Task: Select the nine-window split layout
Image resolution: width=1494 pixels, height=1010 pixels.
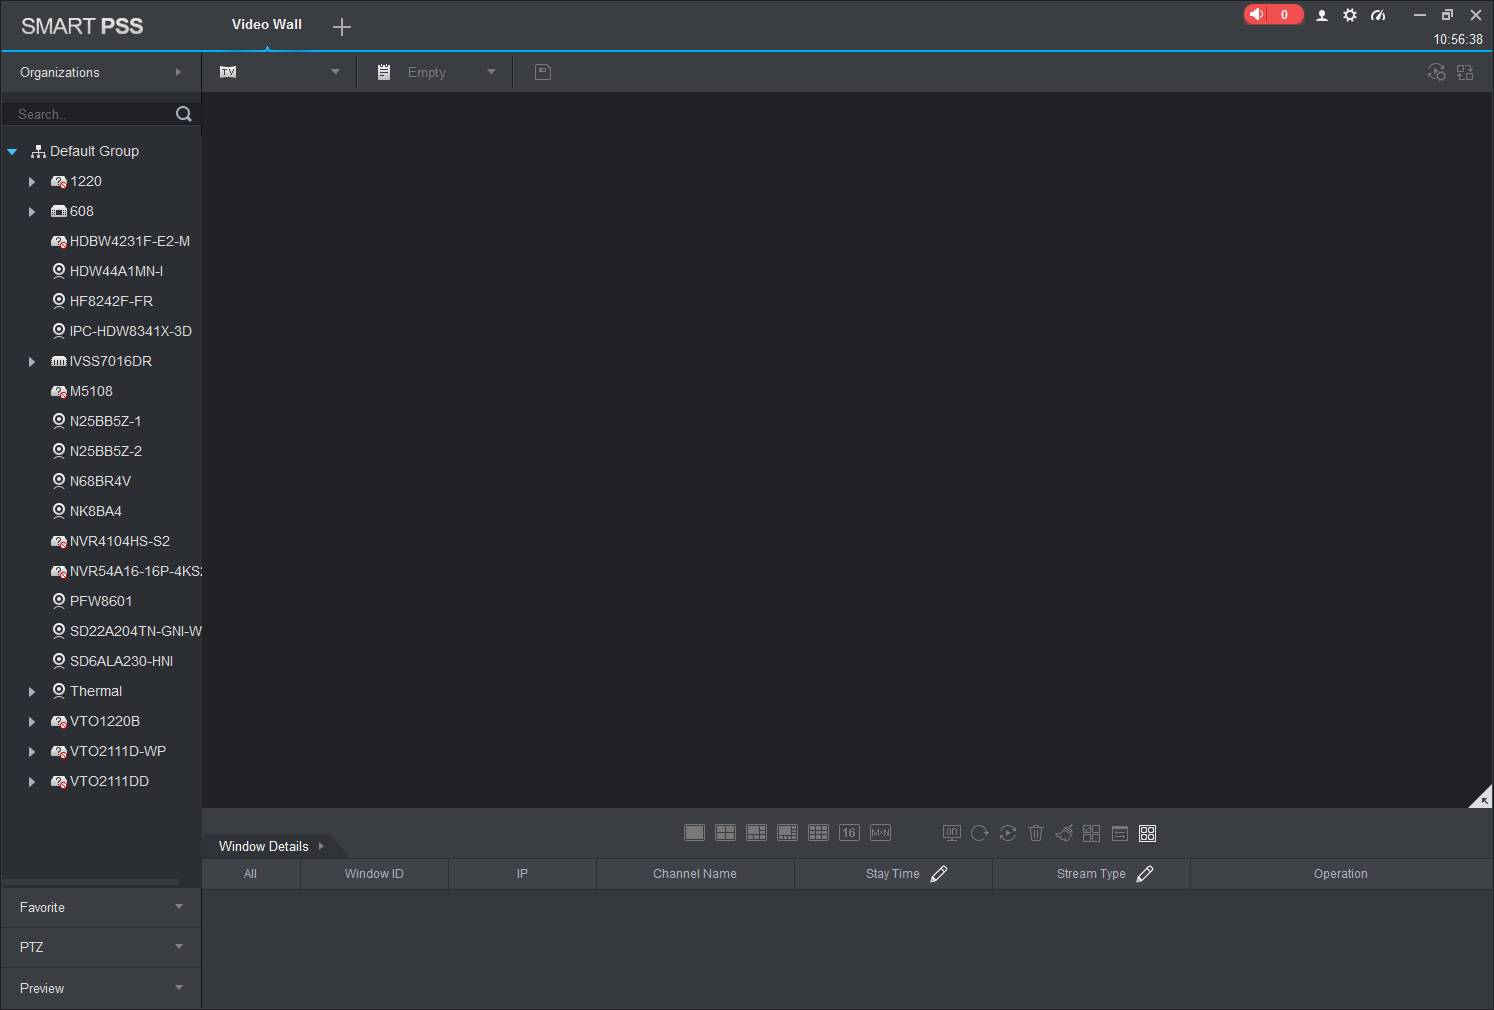Action: (818, 833)
